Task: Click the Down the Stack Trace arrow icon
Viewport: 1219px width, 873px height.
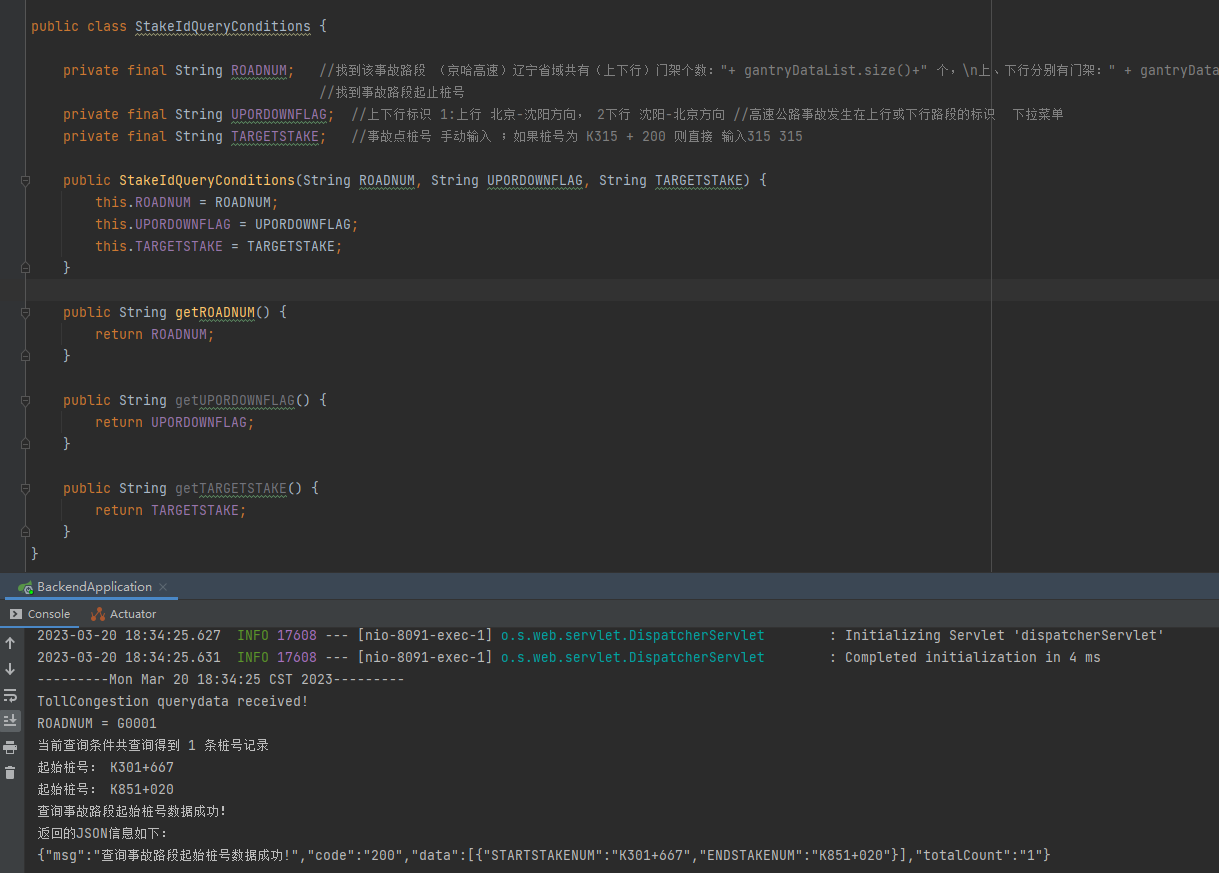Action: point(10,669)
